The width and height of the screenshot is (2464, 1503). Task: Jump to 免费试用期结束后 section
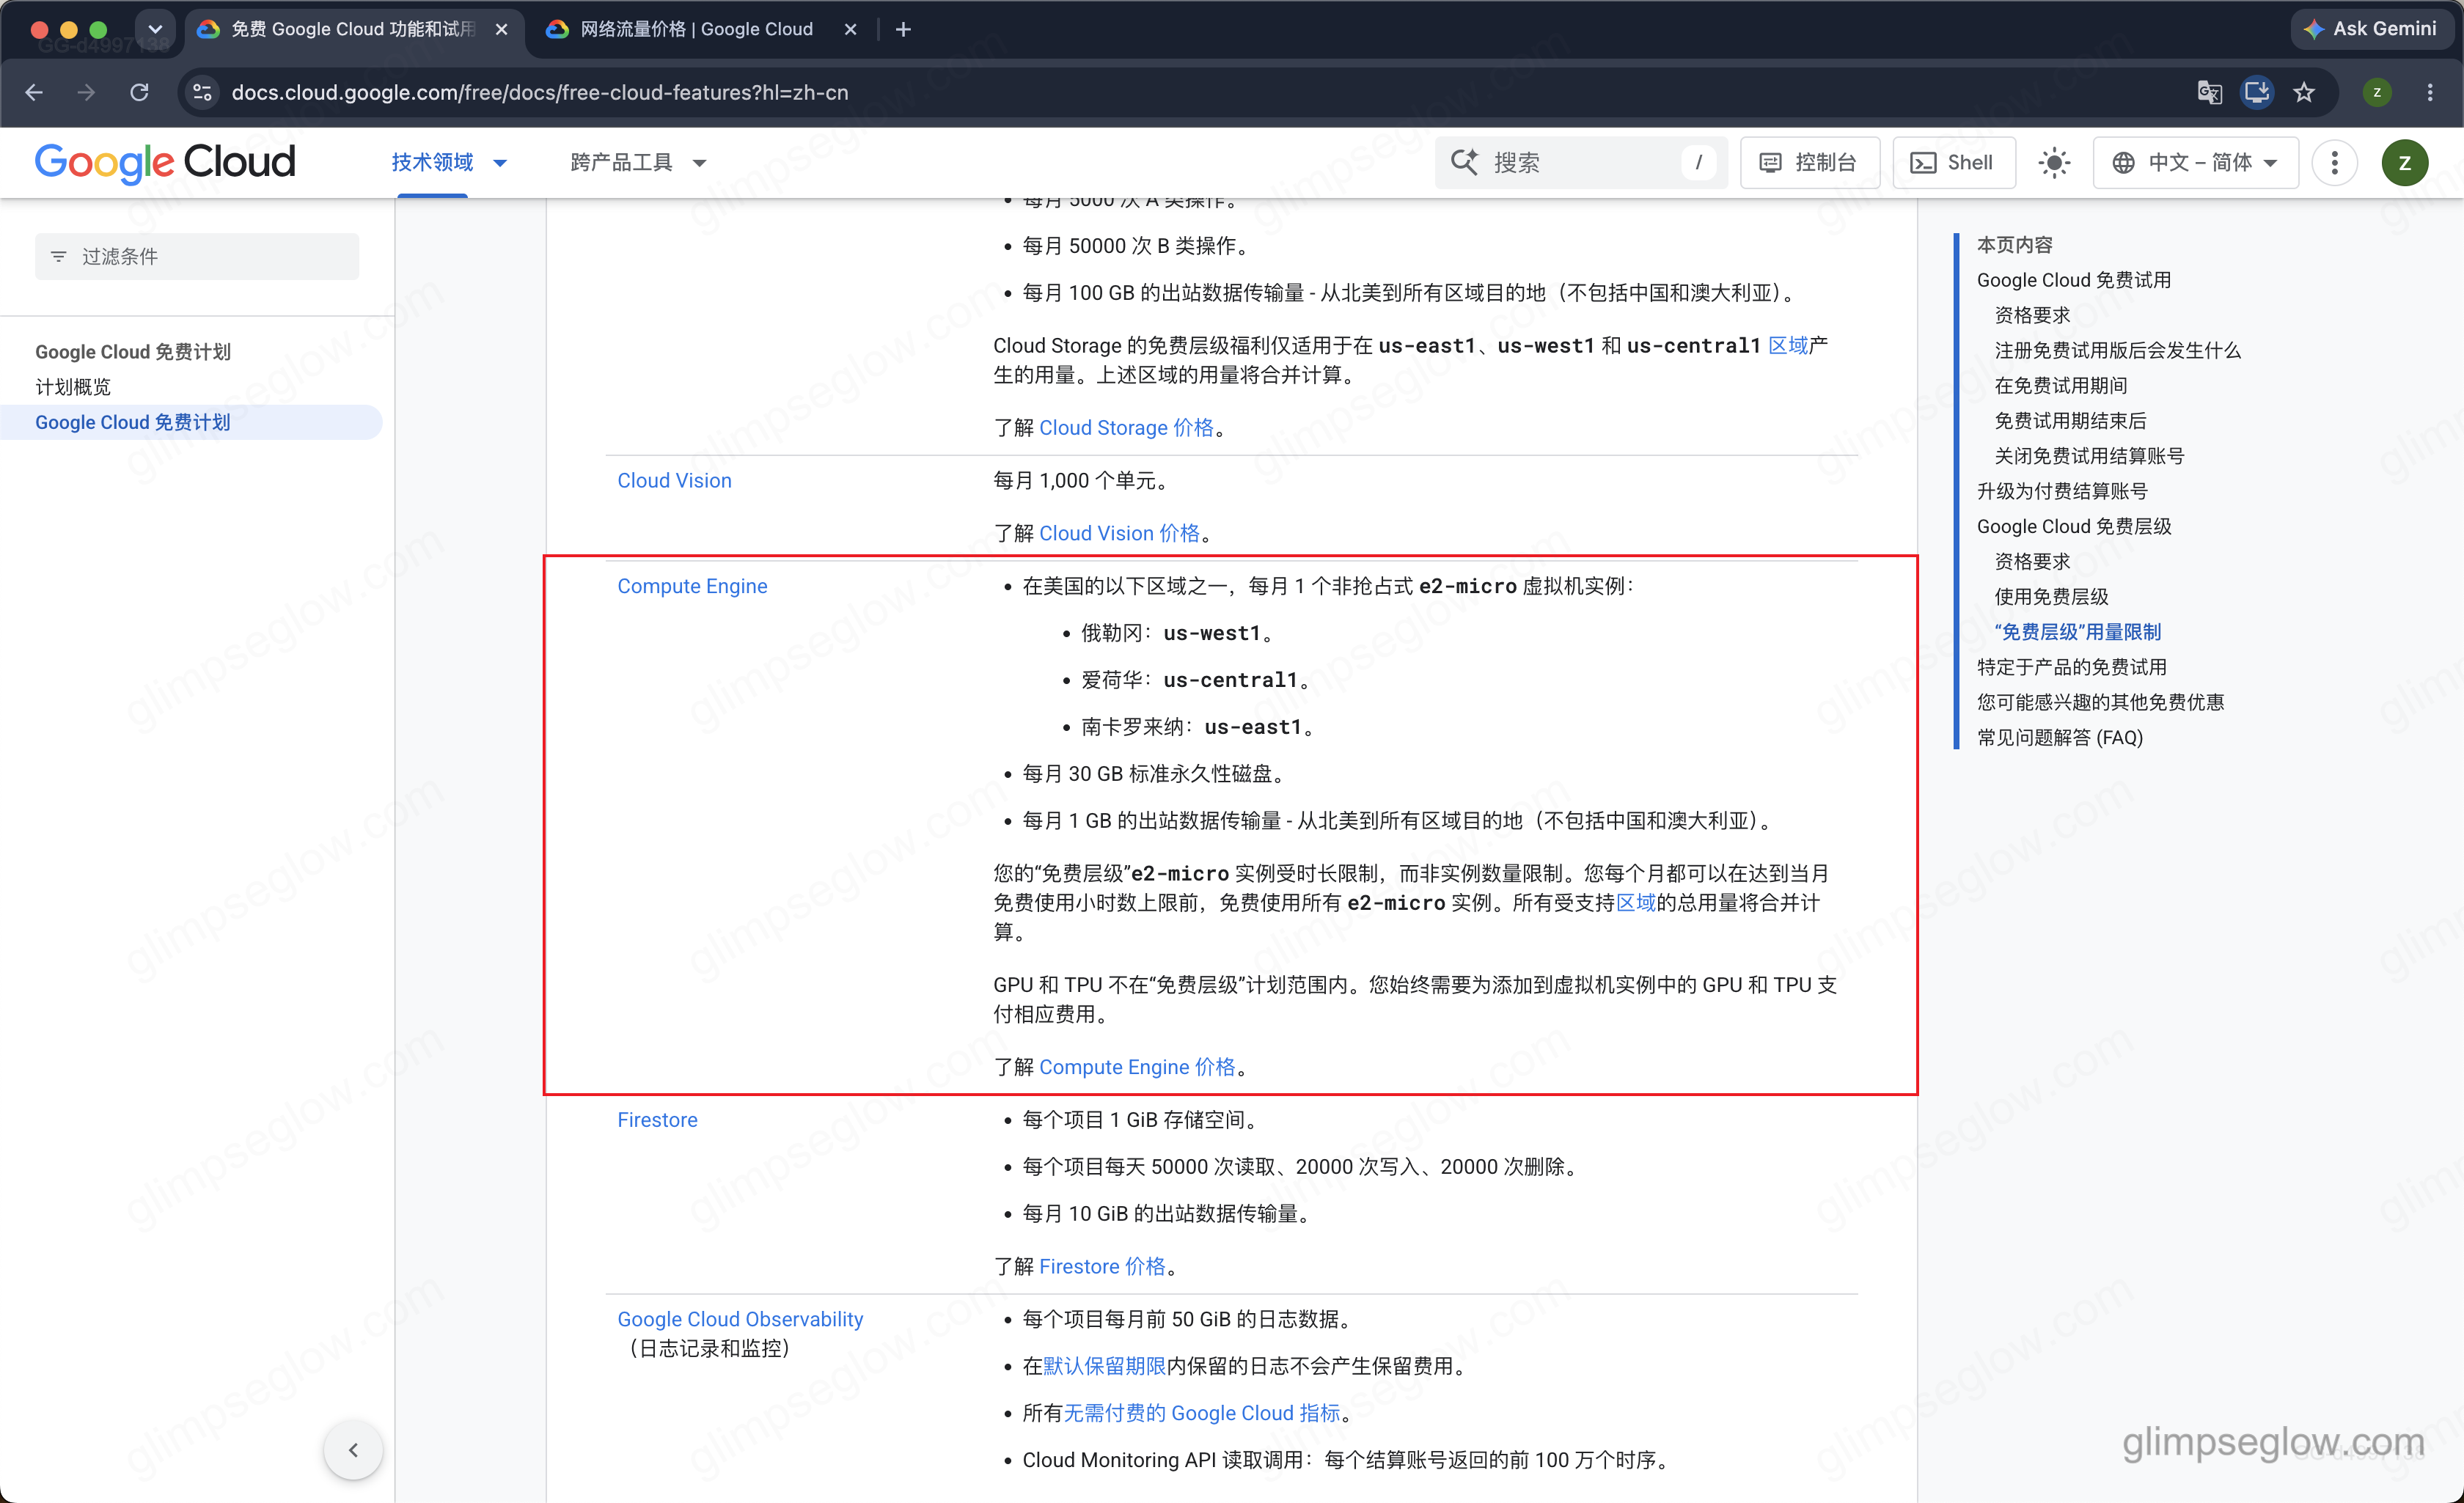click(x=2071, y=420)
